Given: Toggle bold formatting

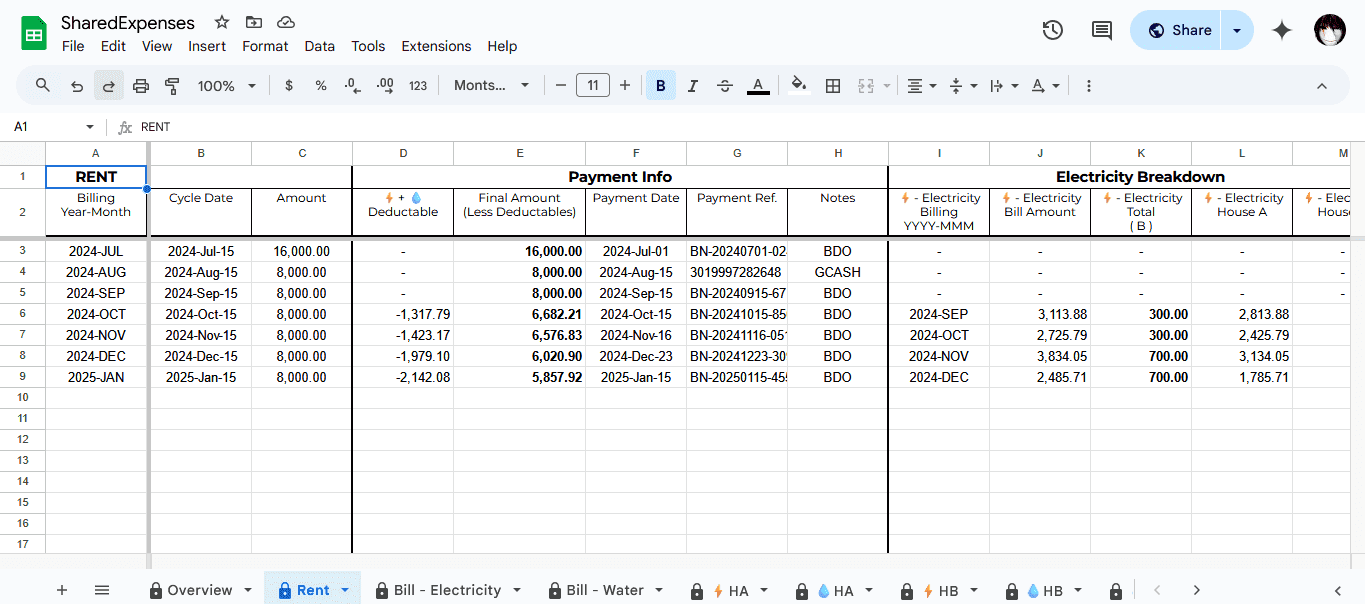Looking at the screenshot, I should [x=660, y=86].
